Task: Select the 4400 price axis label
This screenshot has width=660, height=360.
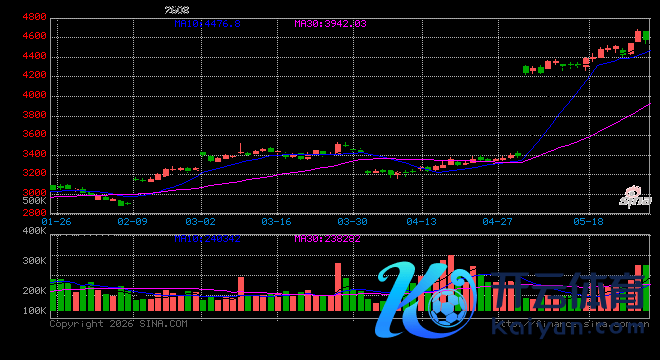Action: click(34, 56)
